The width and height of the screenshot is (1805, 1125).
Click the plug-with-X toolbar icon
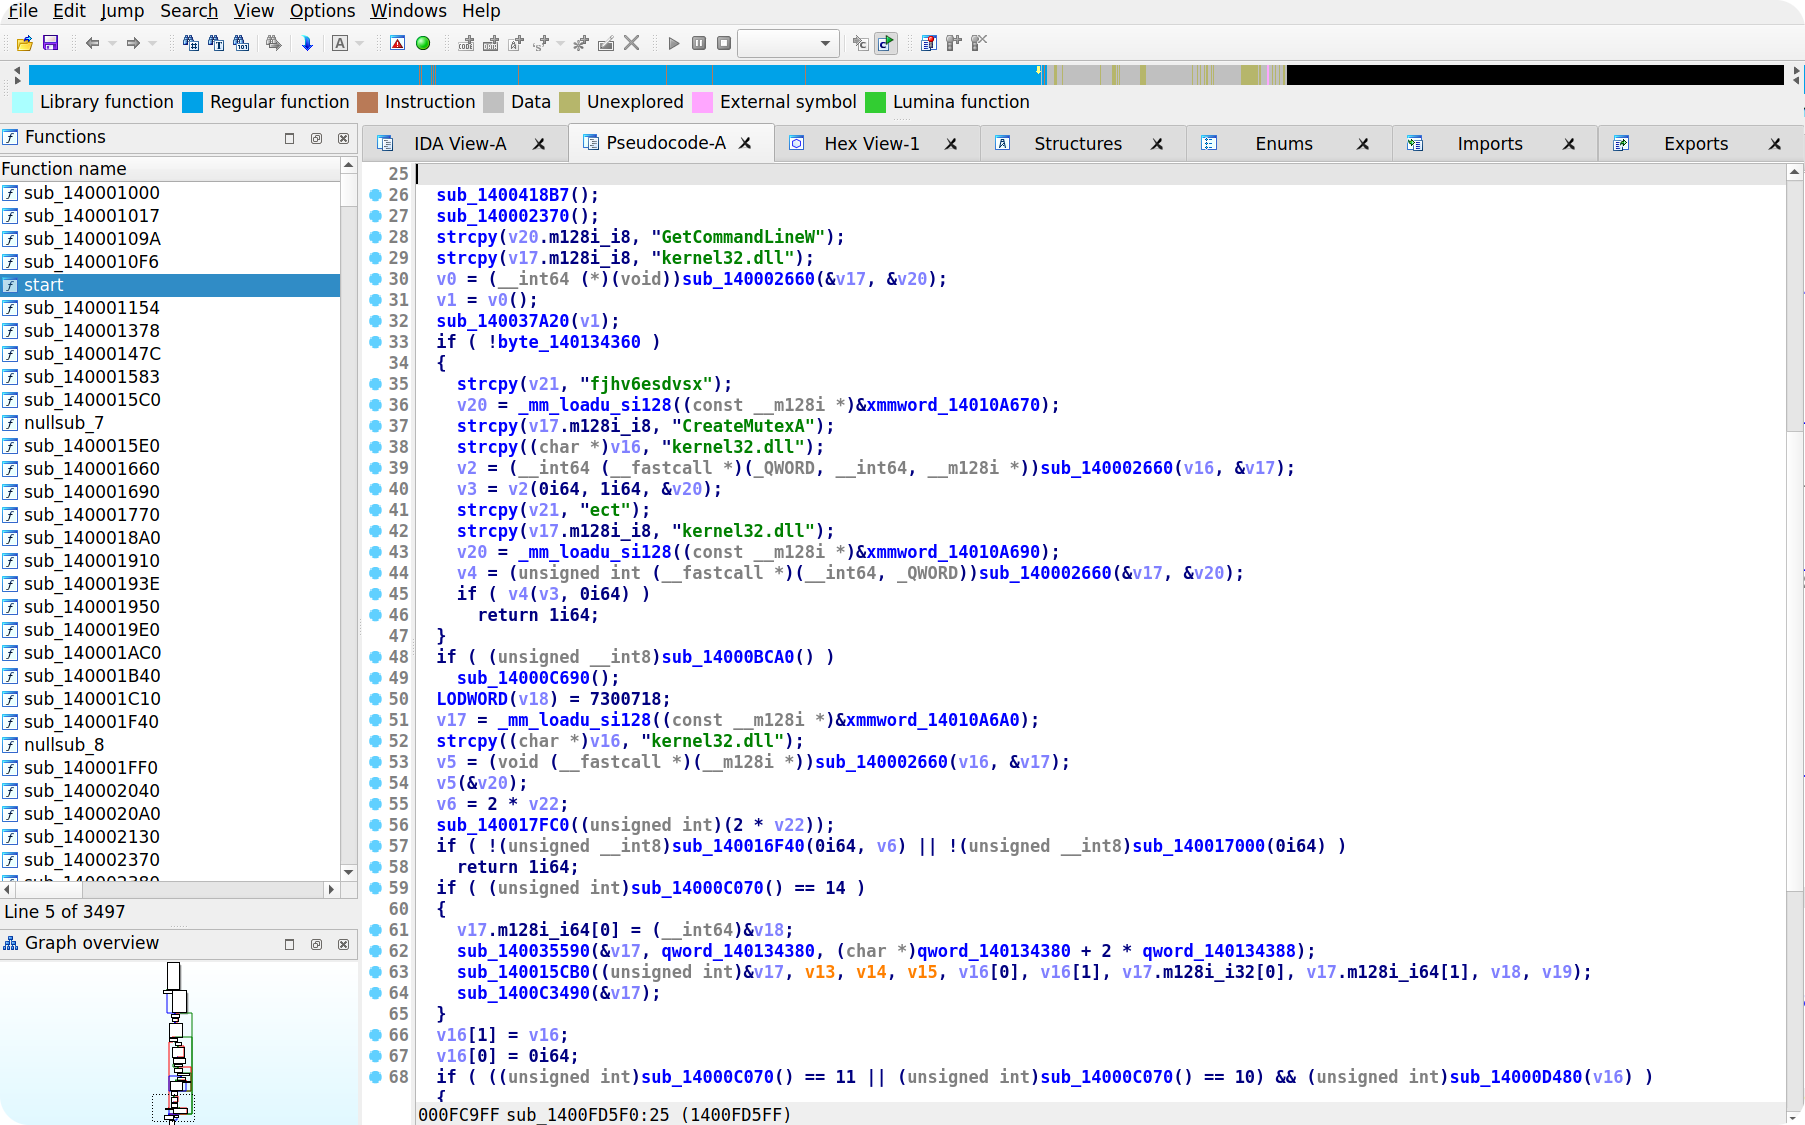[979, 43]
